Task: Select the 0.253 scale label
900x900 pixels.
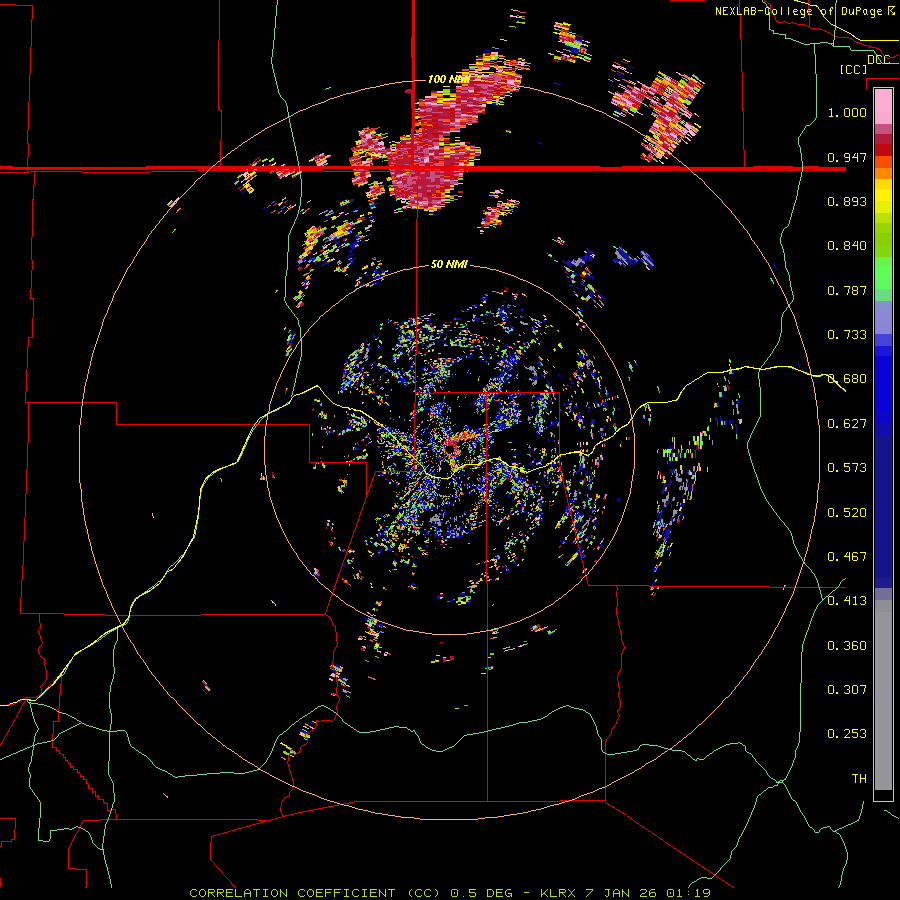Action: coord(847,734)
